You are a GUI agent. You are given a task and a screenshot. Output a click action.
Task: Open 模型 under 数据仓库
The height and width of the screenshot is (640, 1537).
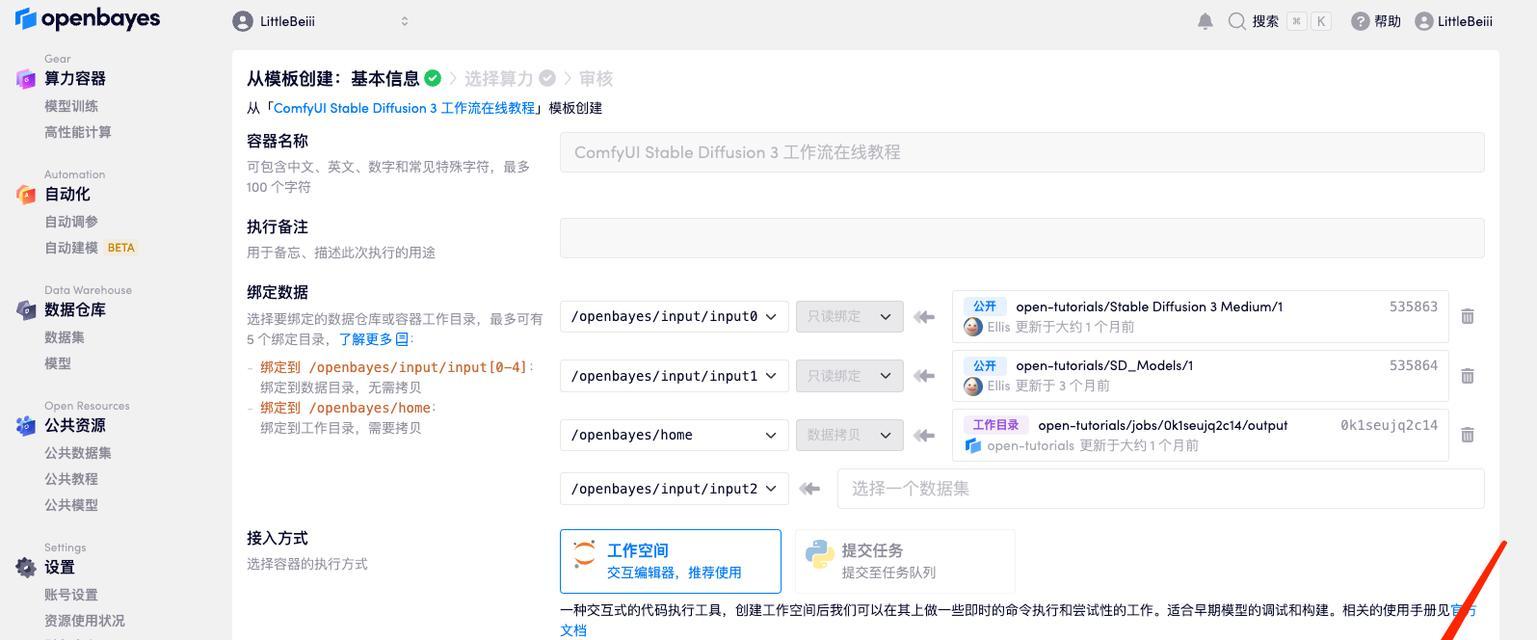pyautogui.click(x=58, y=364)
